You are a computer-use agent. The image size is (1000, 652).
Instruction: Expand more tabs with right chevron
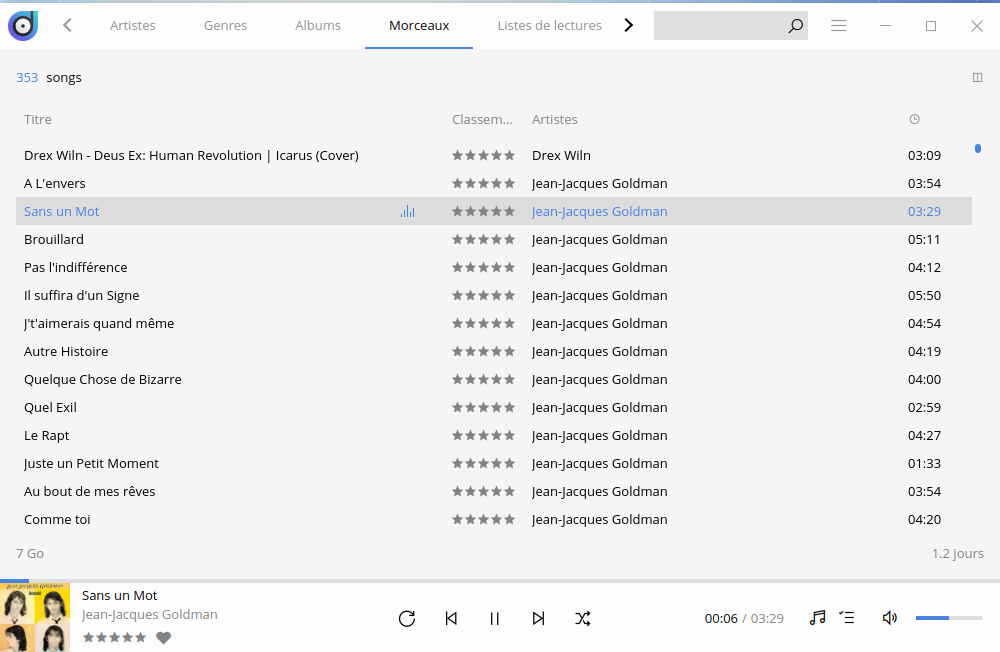pyautogui.click(x=628, y=26)
